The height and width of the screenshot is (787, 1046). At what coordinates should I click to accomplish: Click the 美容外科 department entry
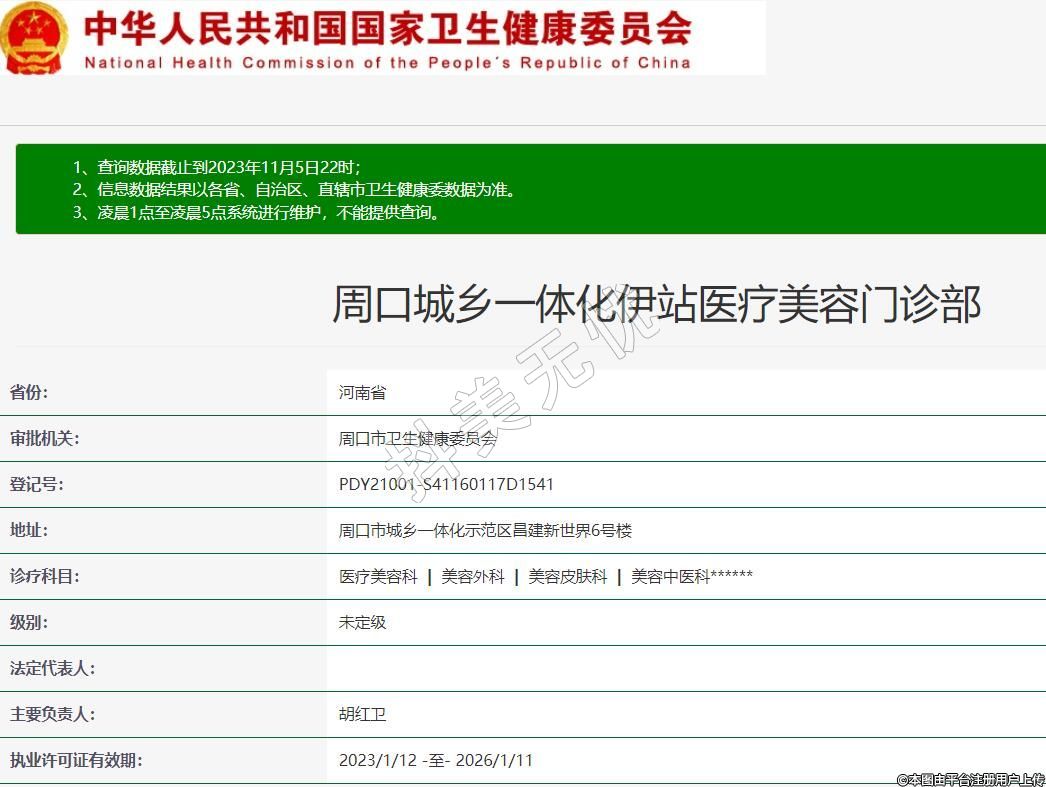tap(473, 577)
